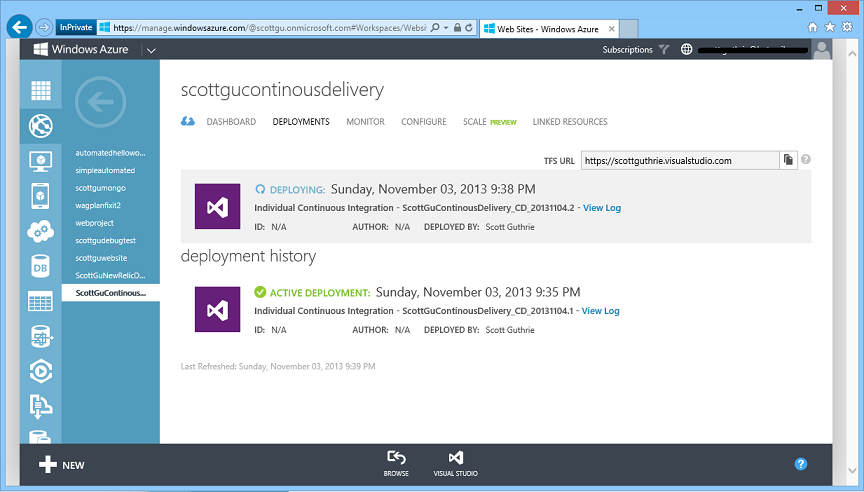Switch to the Deployments tab
Image resolution: width=864 pixels, height=492 pixels.
[301, 122]
